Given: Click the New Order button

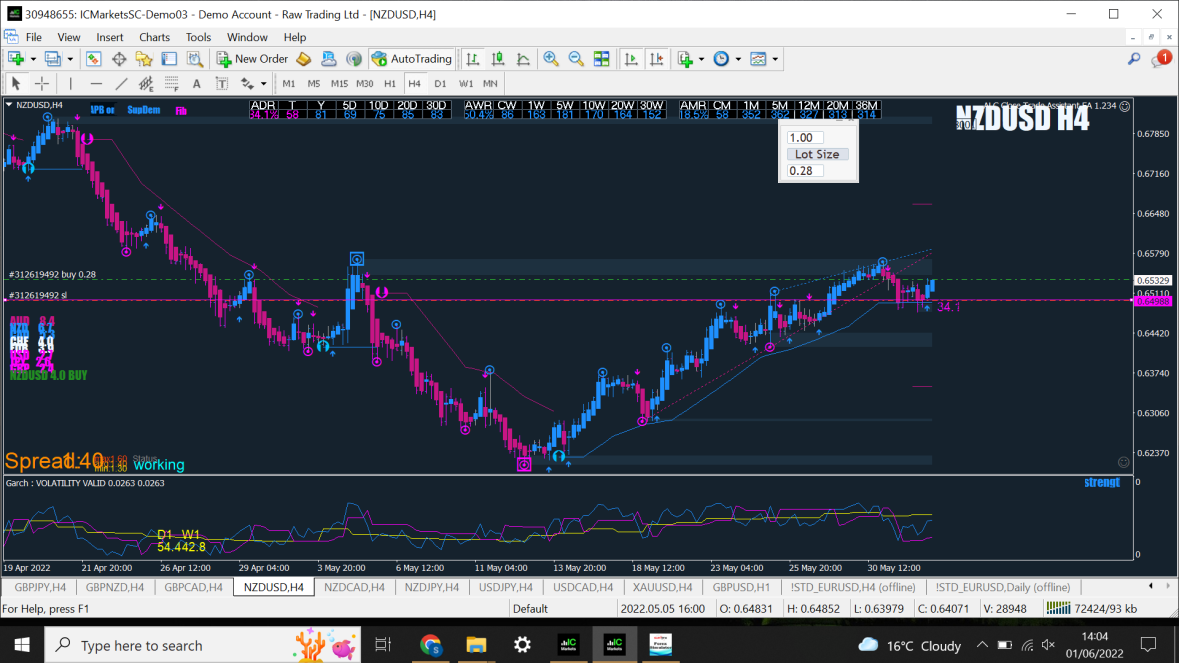Looking at the screenshot, I should 252,59.
